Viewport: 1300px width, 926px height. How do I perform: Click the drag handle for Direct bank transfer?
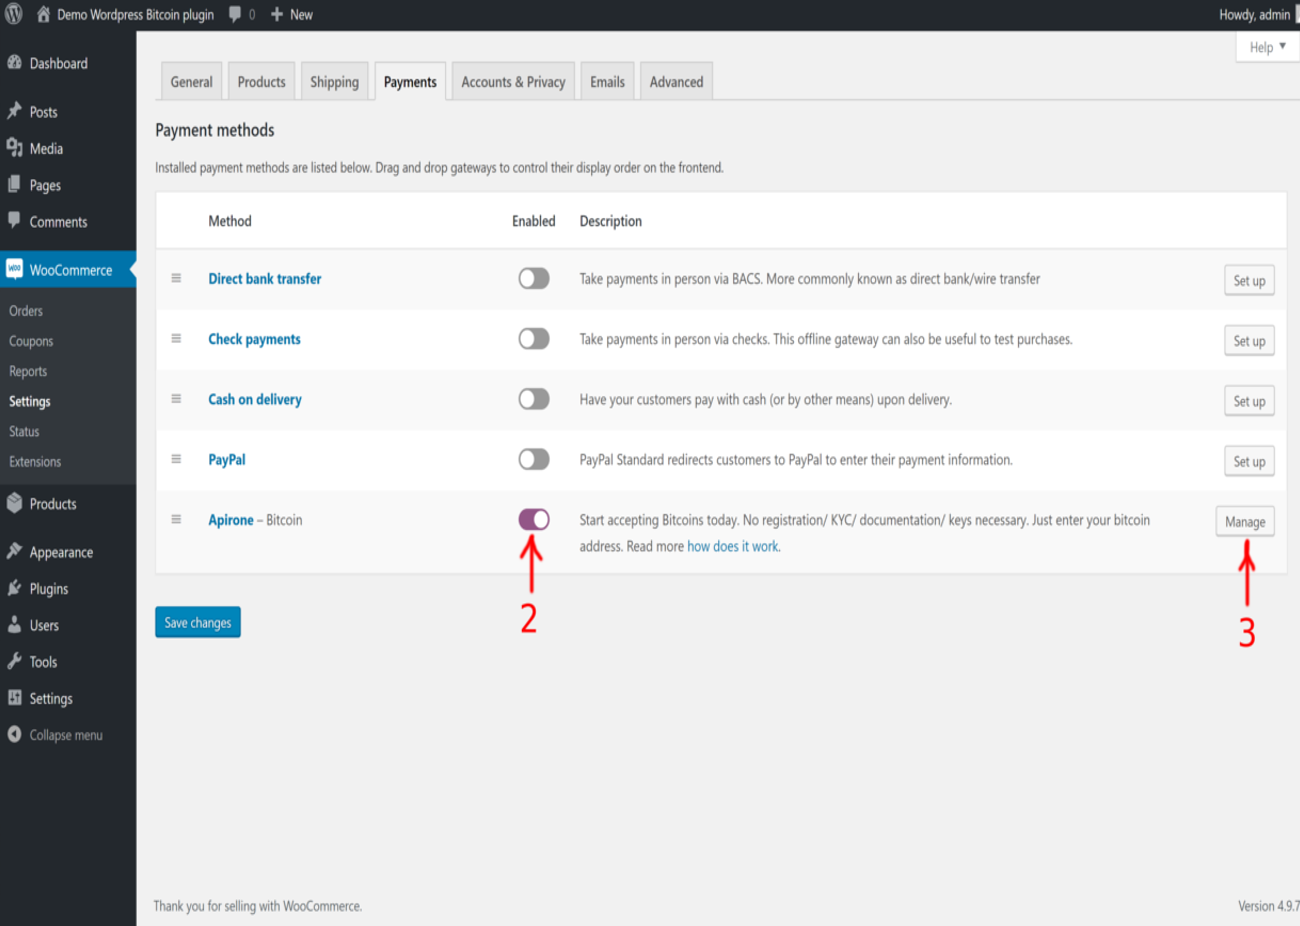(x=176, y=278)
